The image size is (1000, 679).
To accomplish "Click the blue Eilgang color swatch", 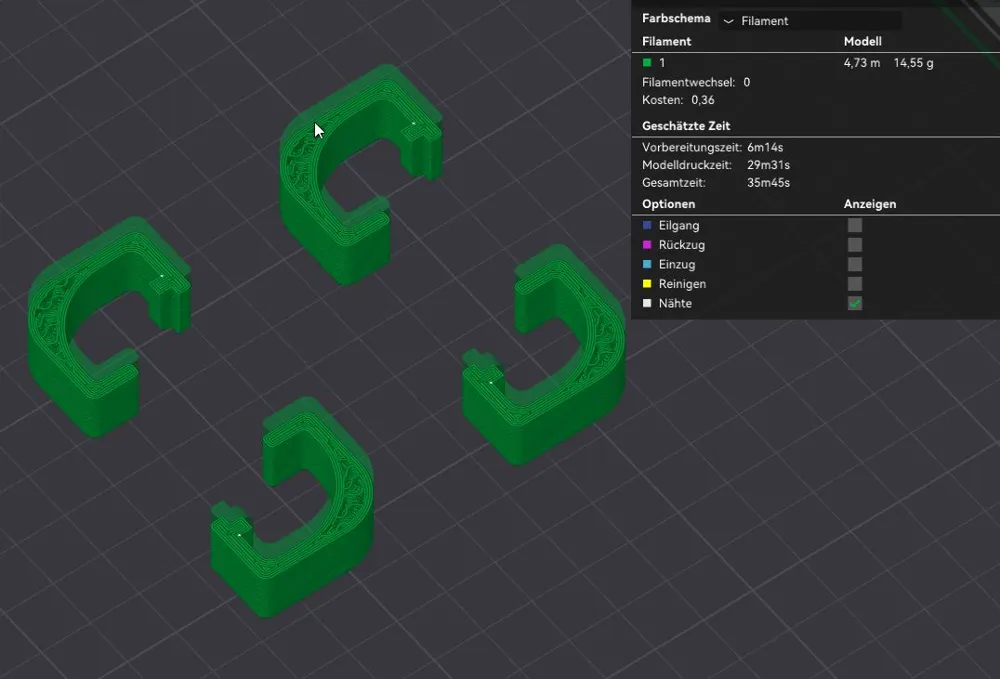I will coord(647,225).
